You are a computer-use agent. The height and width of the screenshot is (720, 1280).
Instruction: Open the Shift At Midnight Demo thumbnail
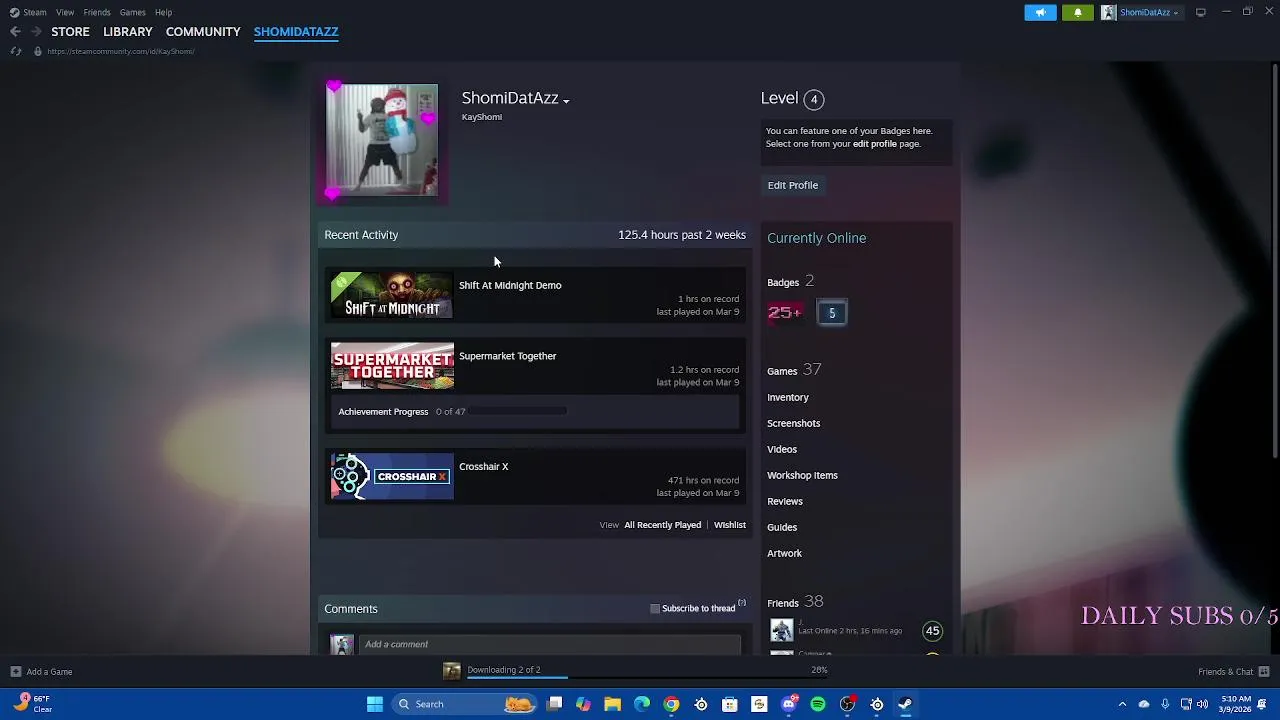click(392, 295)
